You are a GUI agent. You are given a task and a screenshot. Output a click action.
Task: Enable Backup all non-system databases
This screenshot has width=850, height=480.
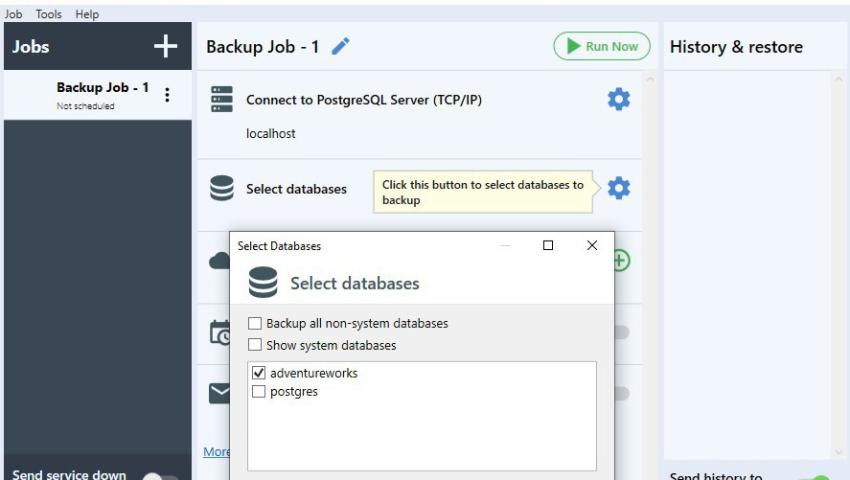point(255,323)
